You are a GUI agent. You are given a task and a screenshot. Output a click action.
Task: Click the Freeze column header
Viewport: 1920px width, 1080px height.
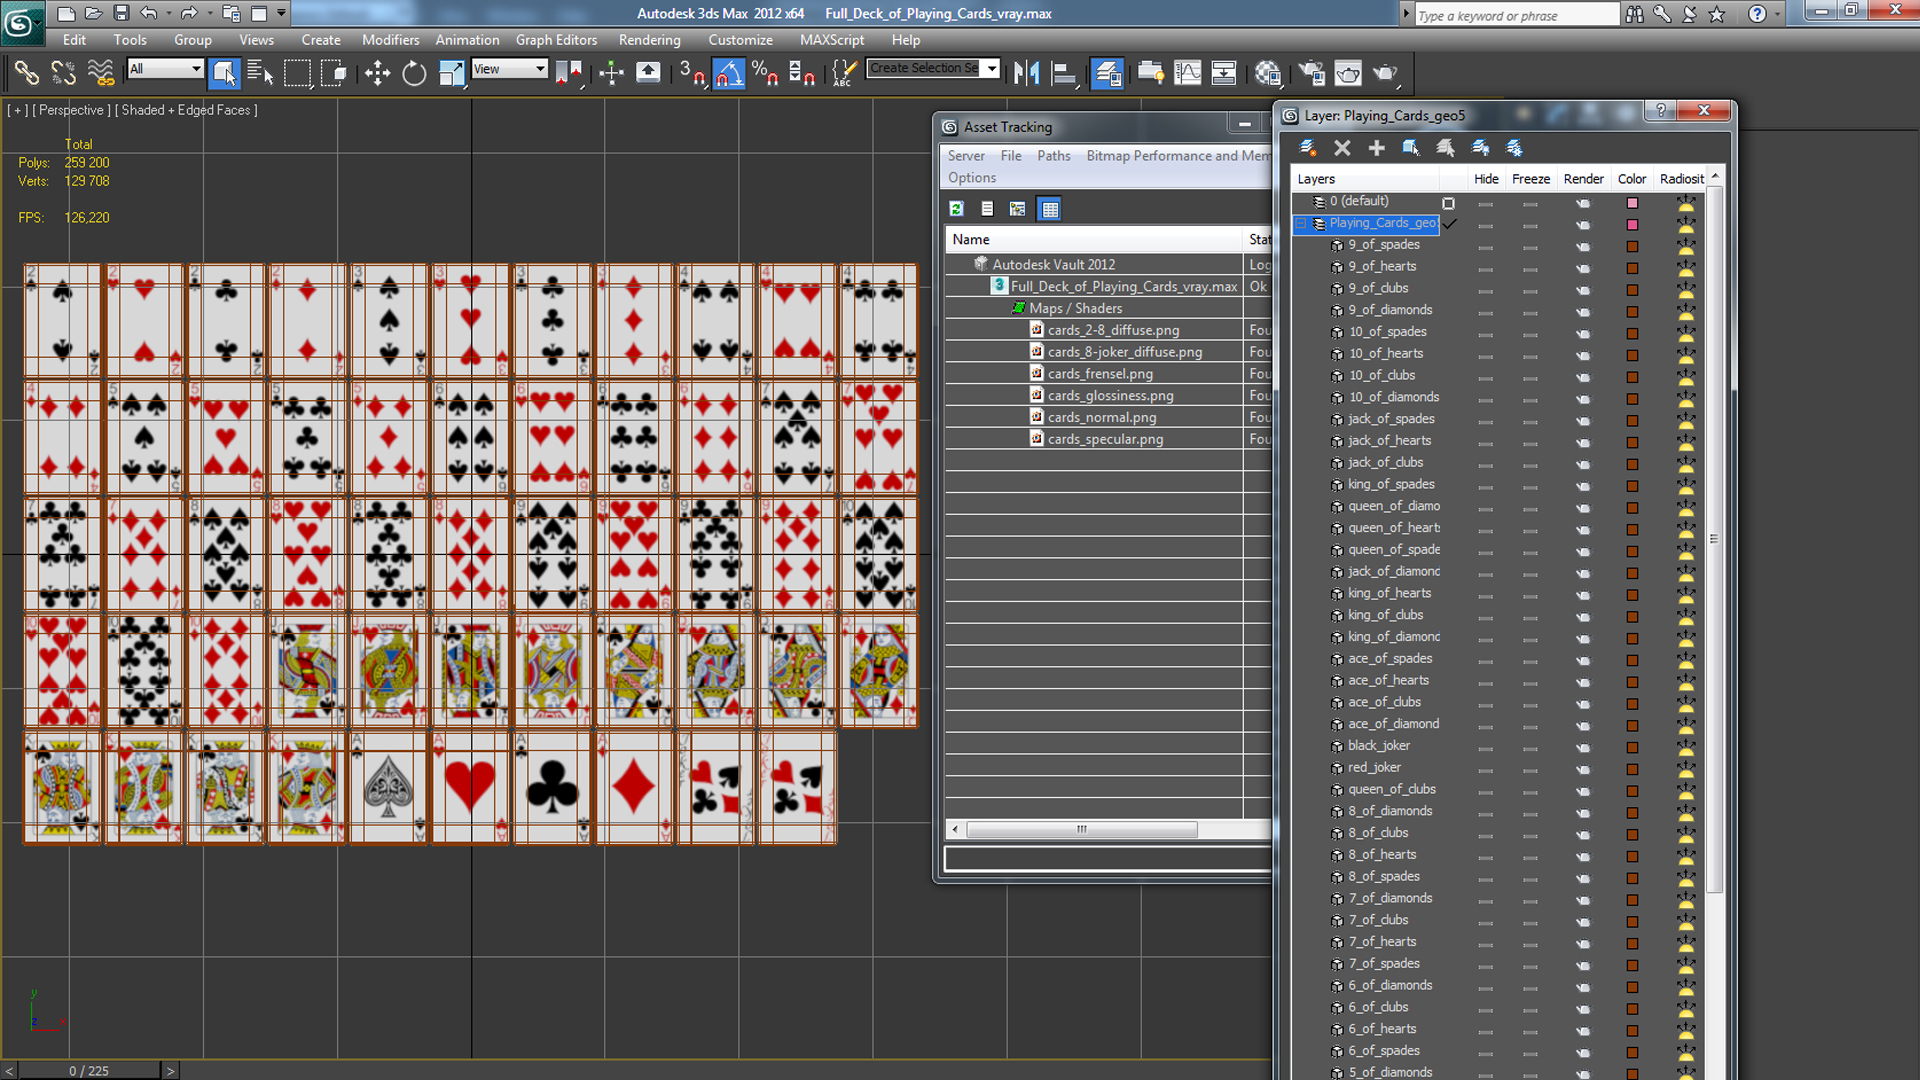click(x=1530, y=179)
